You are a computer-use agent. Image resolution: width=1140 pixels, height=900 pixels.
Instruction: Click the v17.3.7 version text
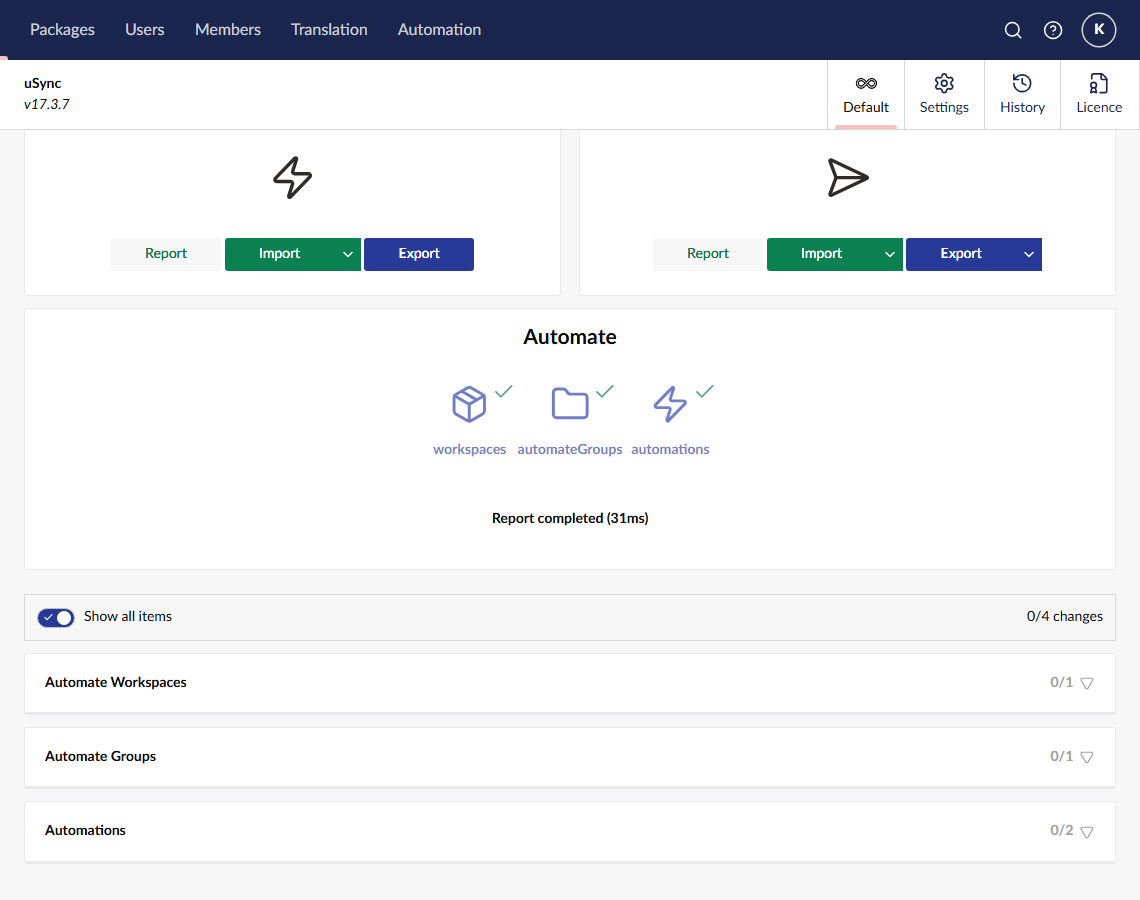tap(47, 104)
